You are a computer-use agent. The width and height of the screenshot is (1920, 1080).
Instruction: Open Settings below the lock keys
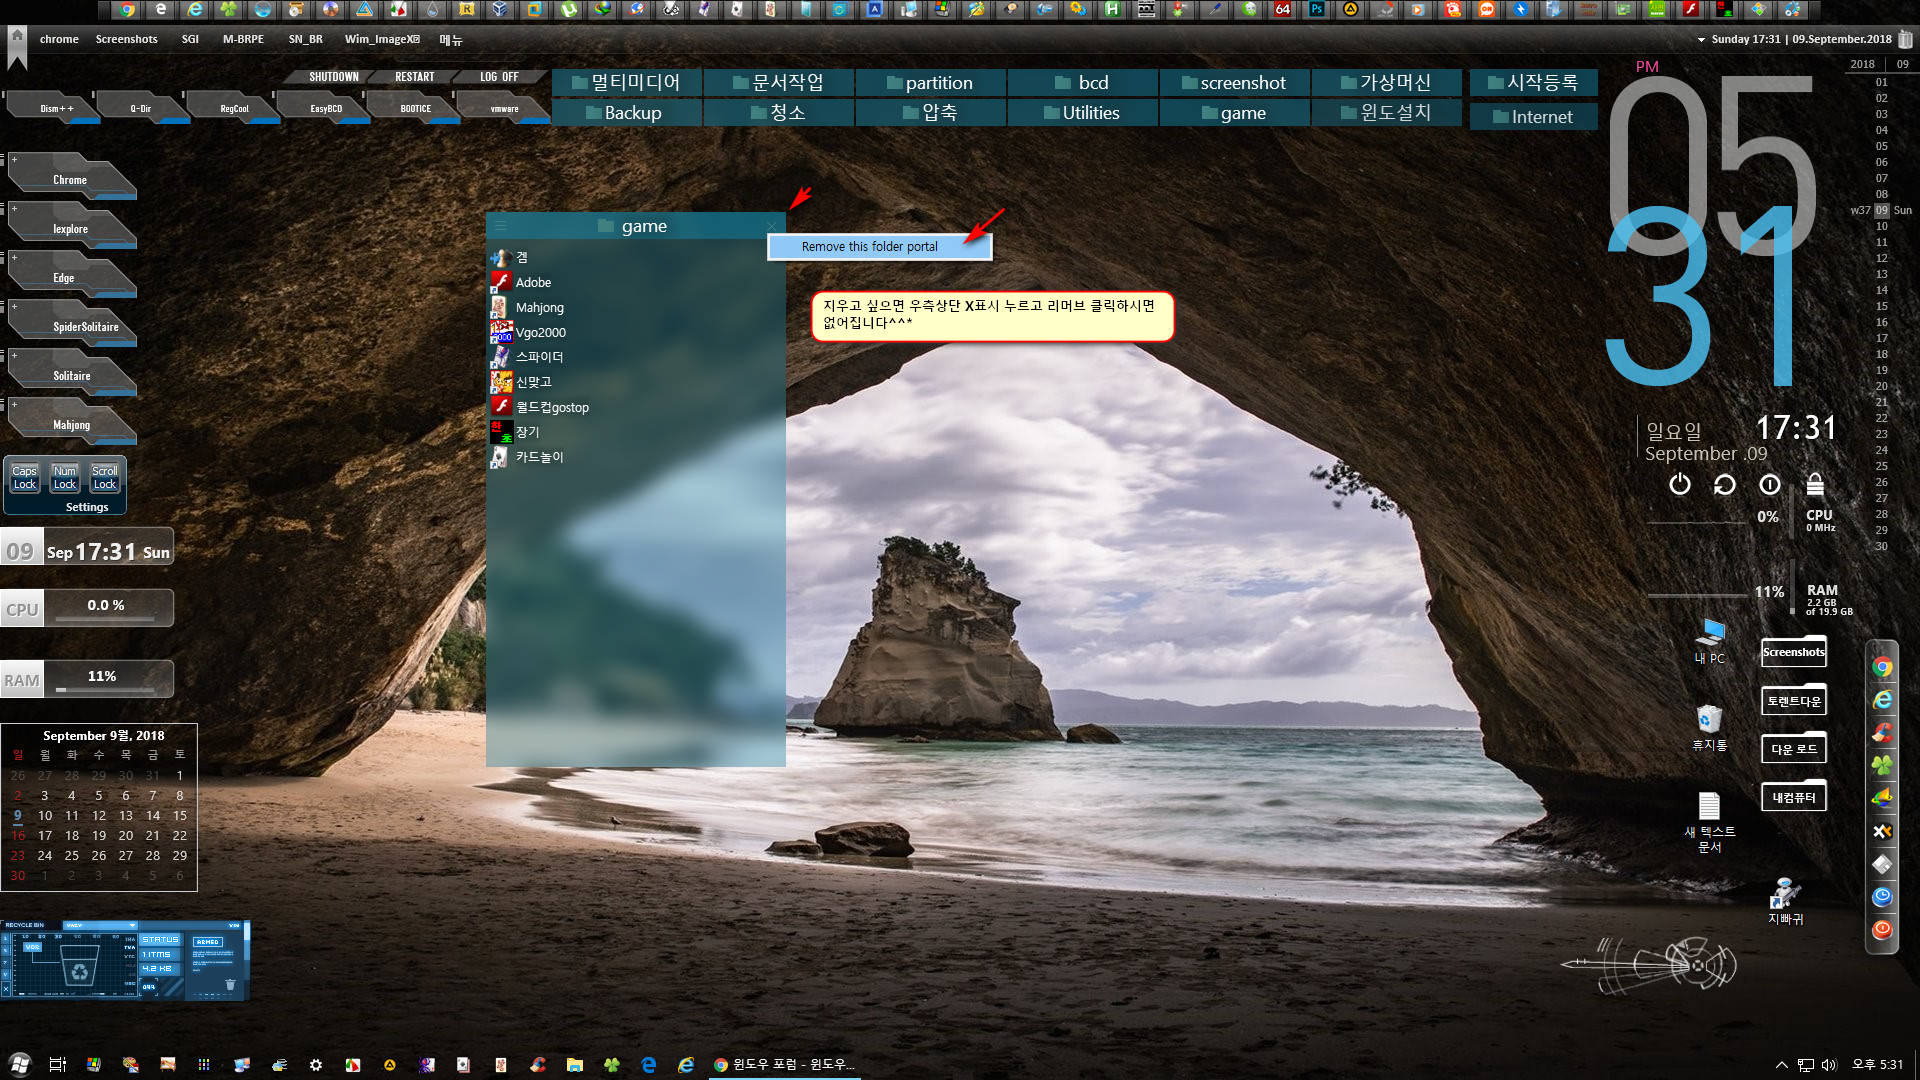coord(87,507)
